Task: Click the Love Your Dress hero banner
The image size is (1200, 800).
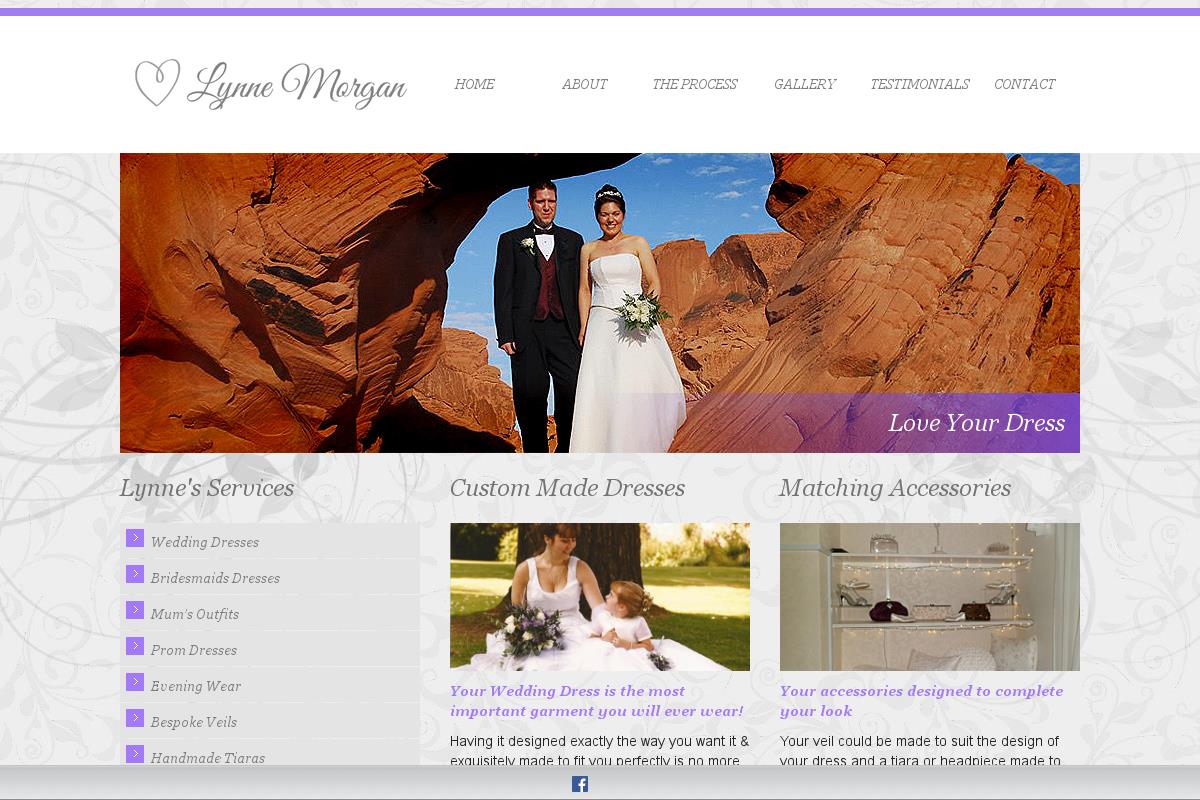Action: 600,302
